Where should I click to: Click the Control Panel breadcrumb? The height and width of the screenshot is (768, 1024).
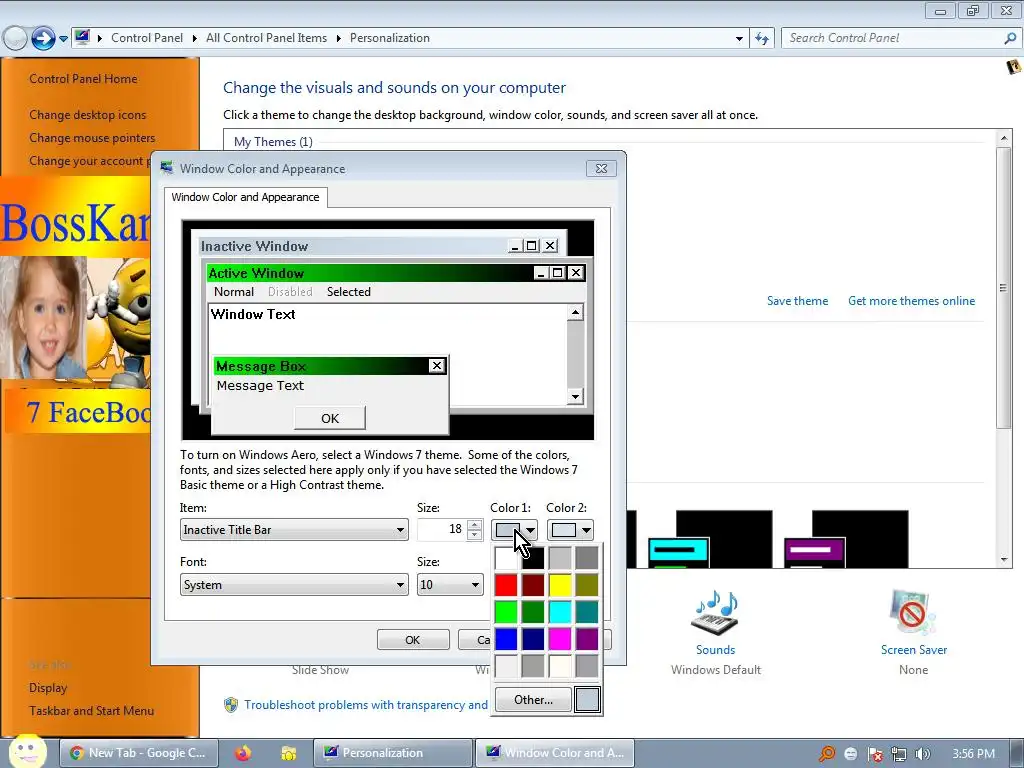[x=147, y=38]
